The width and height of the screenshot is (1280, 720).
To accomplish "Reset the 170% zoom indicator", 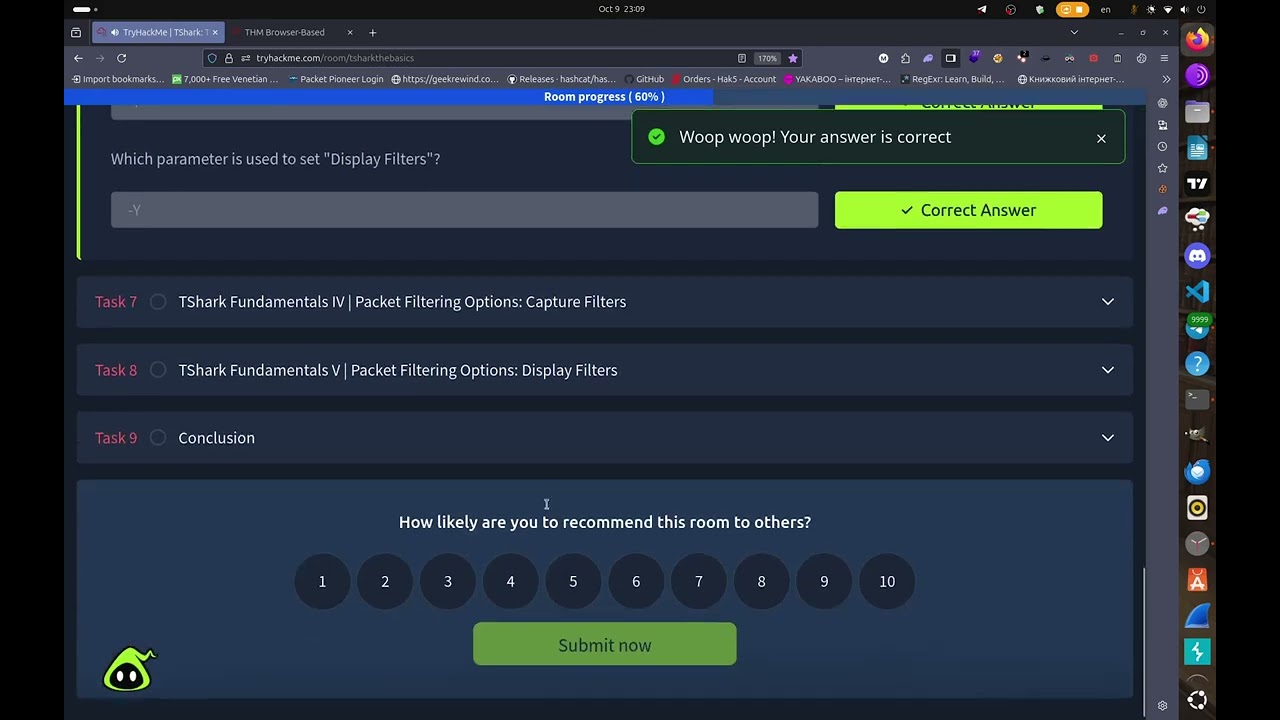I will point(767,58).
